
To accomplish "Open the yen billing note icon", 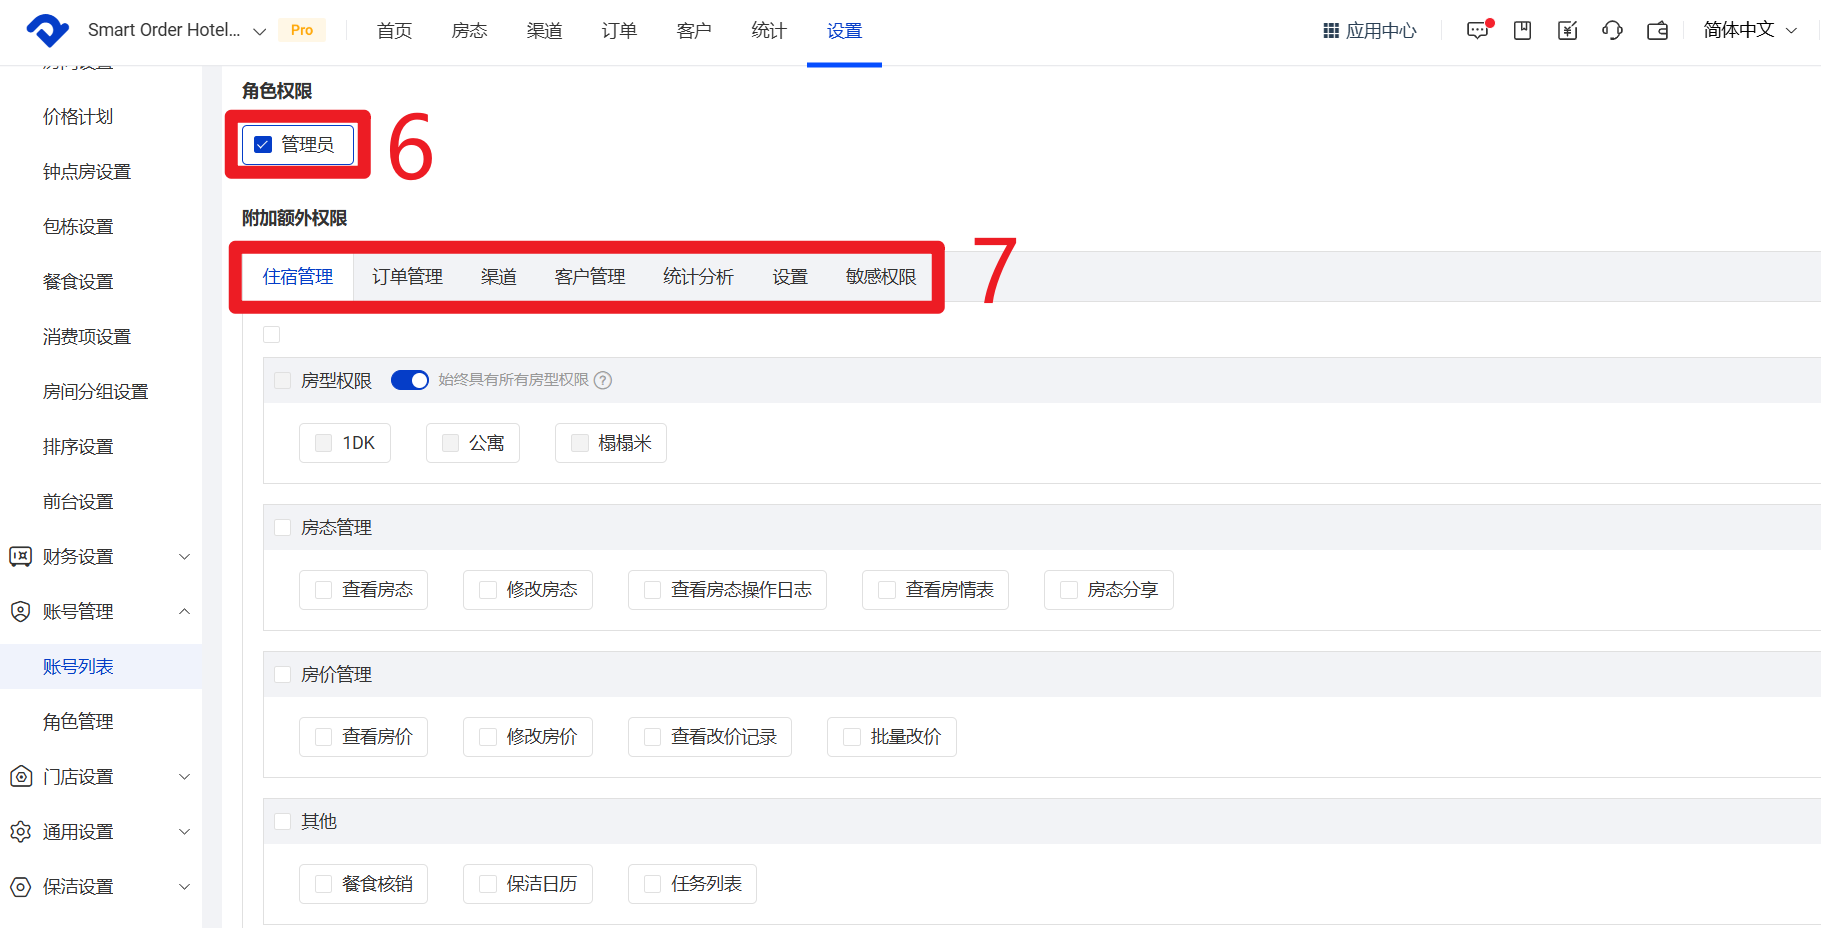I will coord(1567,31).
